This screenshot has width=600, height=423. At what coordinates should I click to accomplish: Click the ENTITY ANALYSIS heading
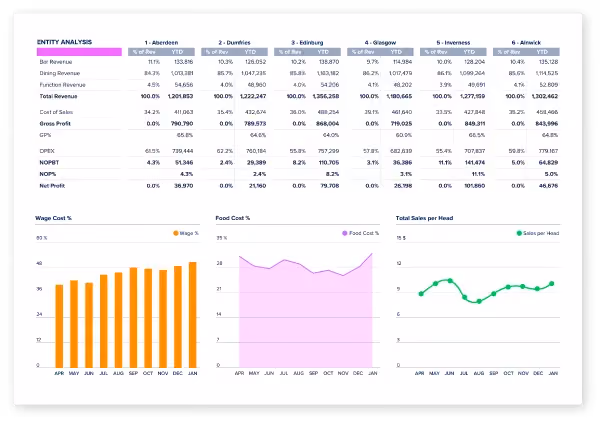pyautogui.click(x=64, y=42)
